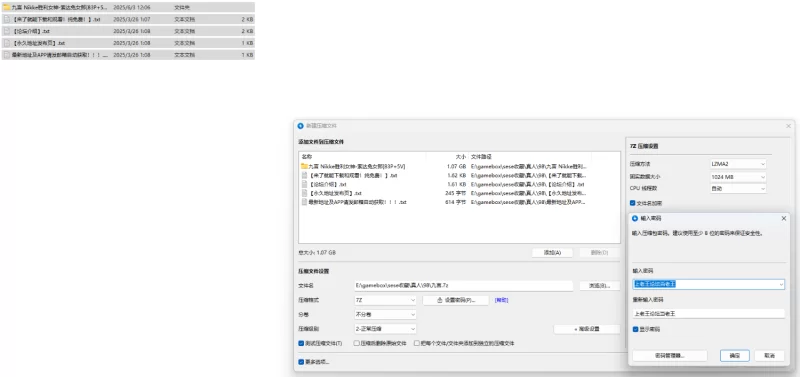Click the 重新输入密码 input field
The width and height of the screenshot is (800, 377).
[x=708, y=314]
